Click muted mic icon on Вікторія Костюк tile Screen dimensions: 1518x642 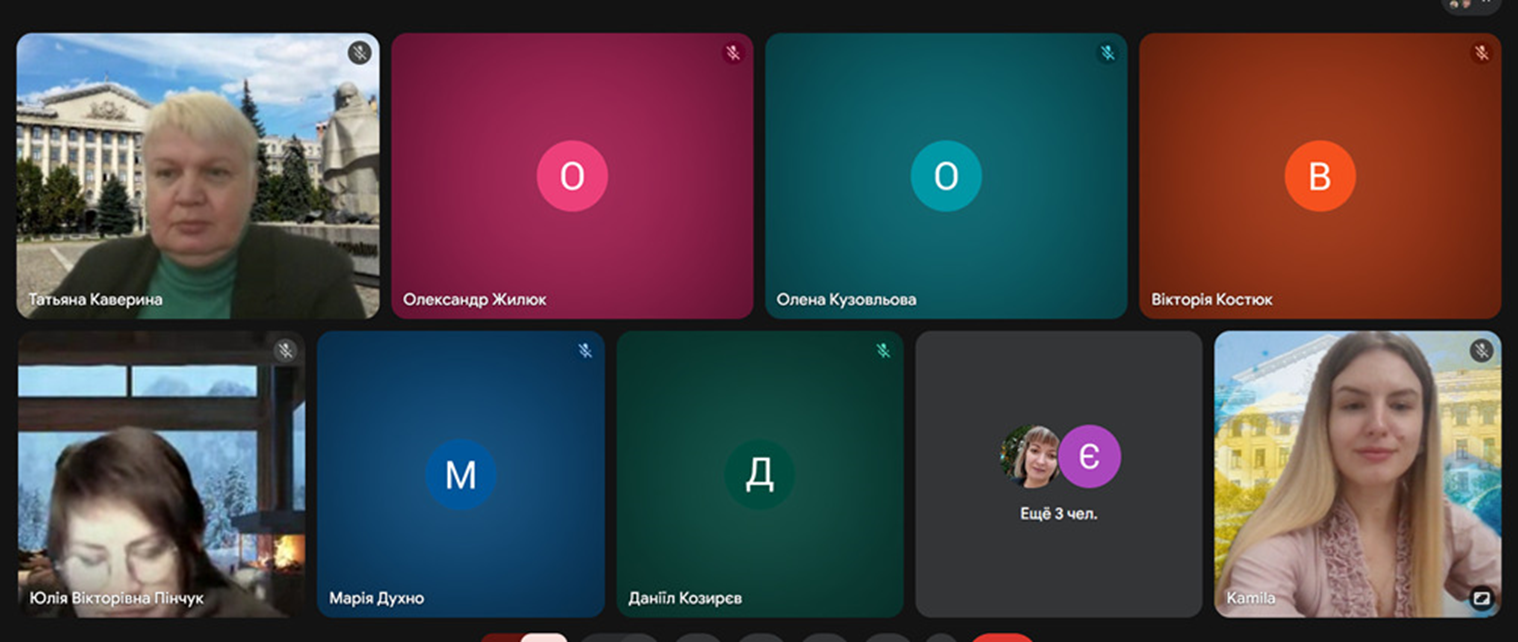[x=1481, y=53]
